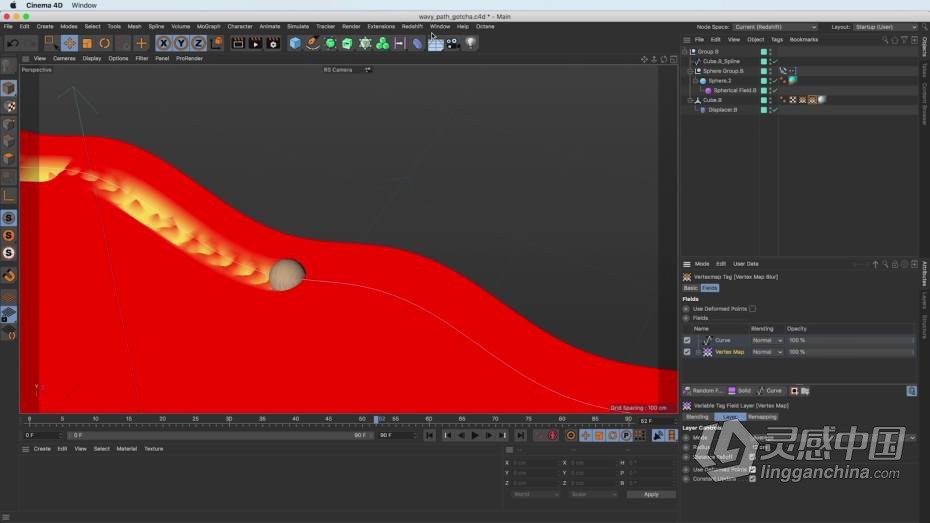Switch to the Basic tab
This screenshot has height=523, width=930.
690,288
